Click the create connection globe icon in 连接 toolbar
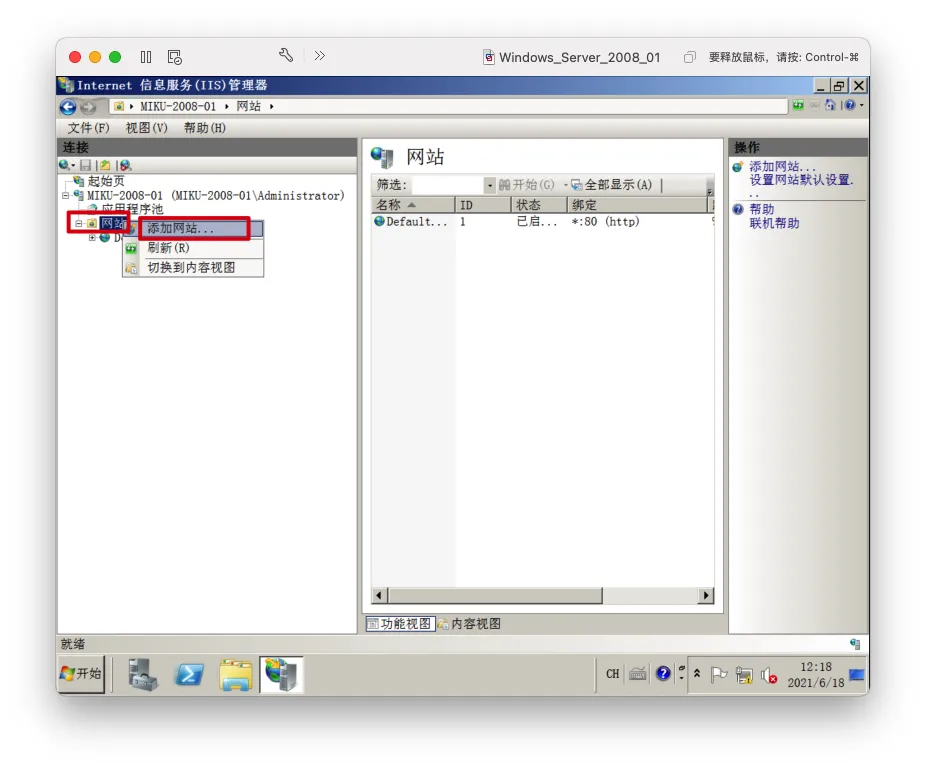Image resolution: width=926 pixels, height=770 pixels. pos(64,165)
